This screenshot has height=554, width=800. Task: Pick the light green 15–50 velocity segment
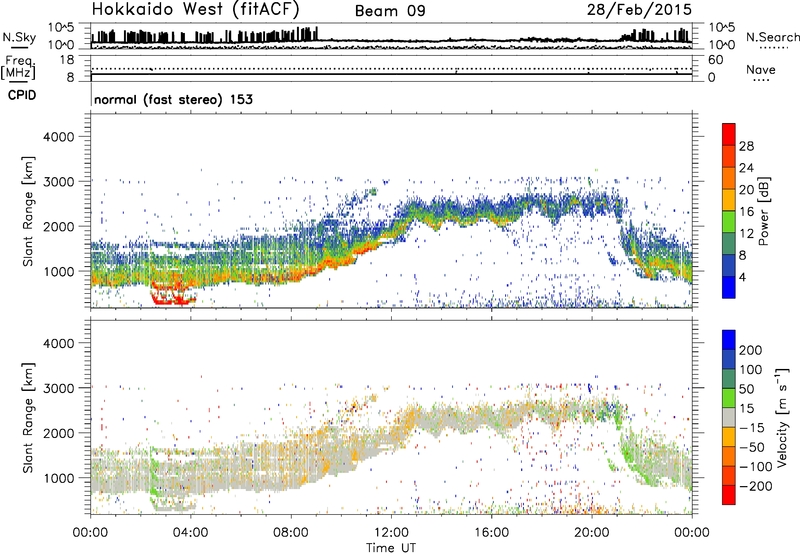729,398
